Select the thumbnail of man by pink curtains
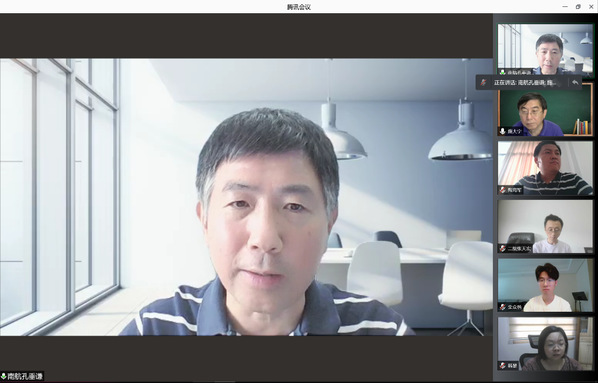The height and width of the screenshot is (383, 598). pyautogui.click(x=545, y=168)
